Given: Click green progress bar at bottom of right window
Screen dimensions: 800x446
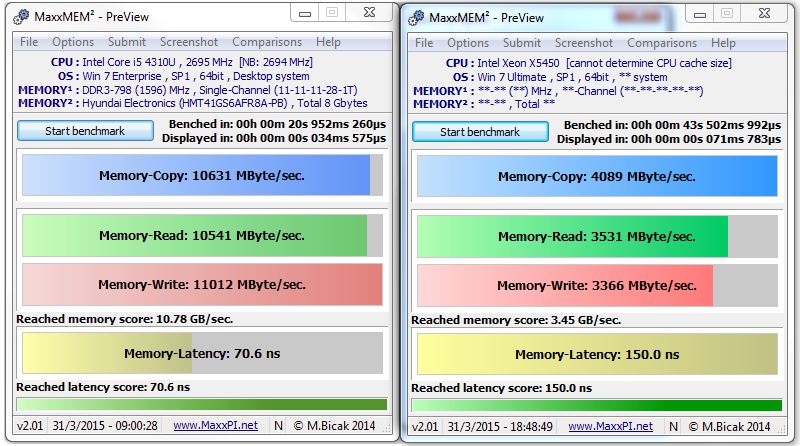Looking at the screenshot, I should pyautogui.click(x=597, y=406).
